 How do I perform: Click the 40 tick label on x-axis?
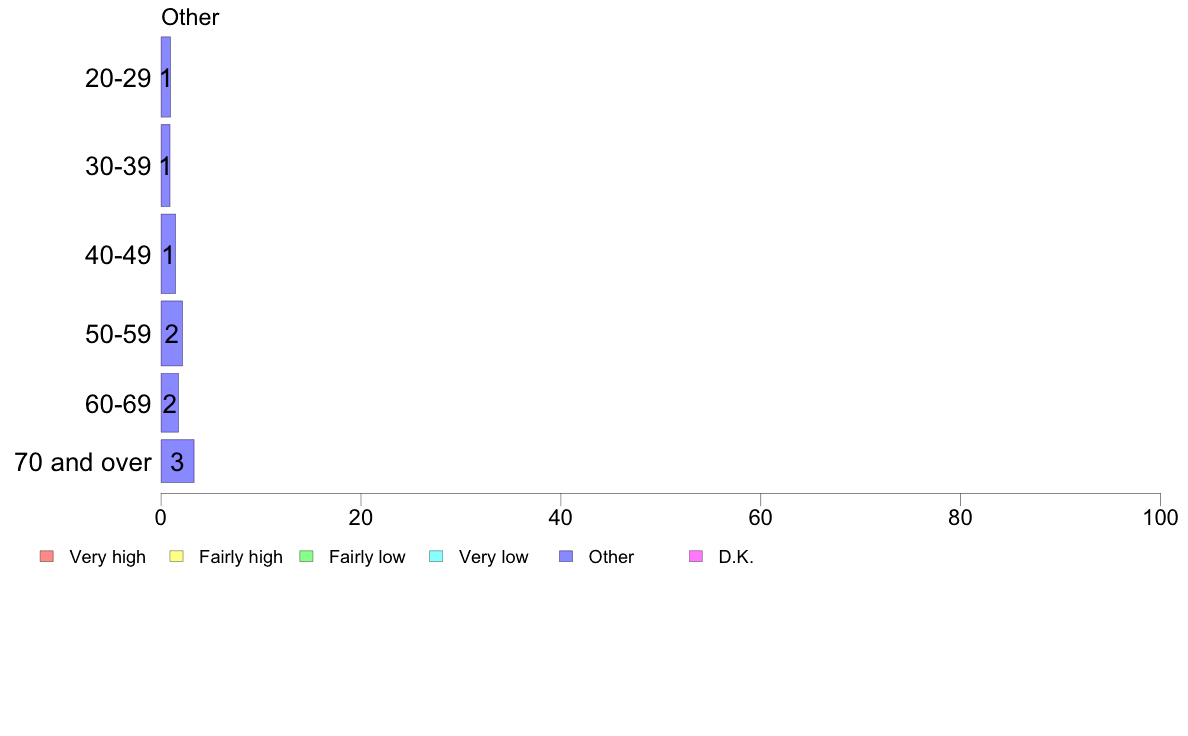click(x=561, y=518)
